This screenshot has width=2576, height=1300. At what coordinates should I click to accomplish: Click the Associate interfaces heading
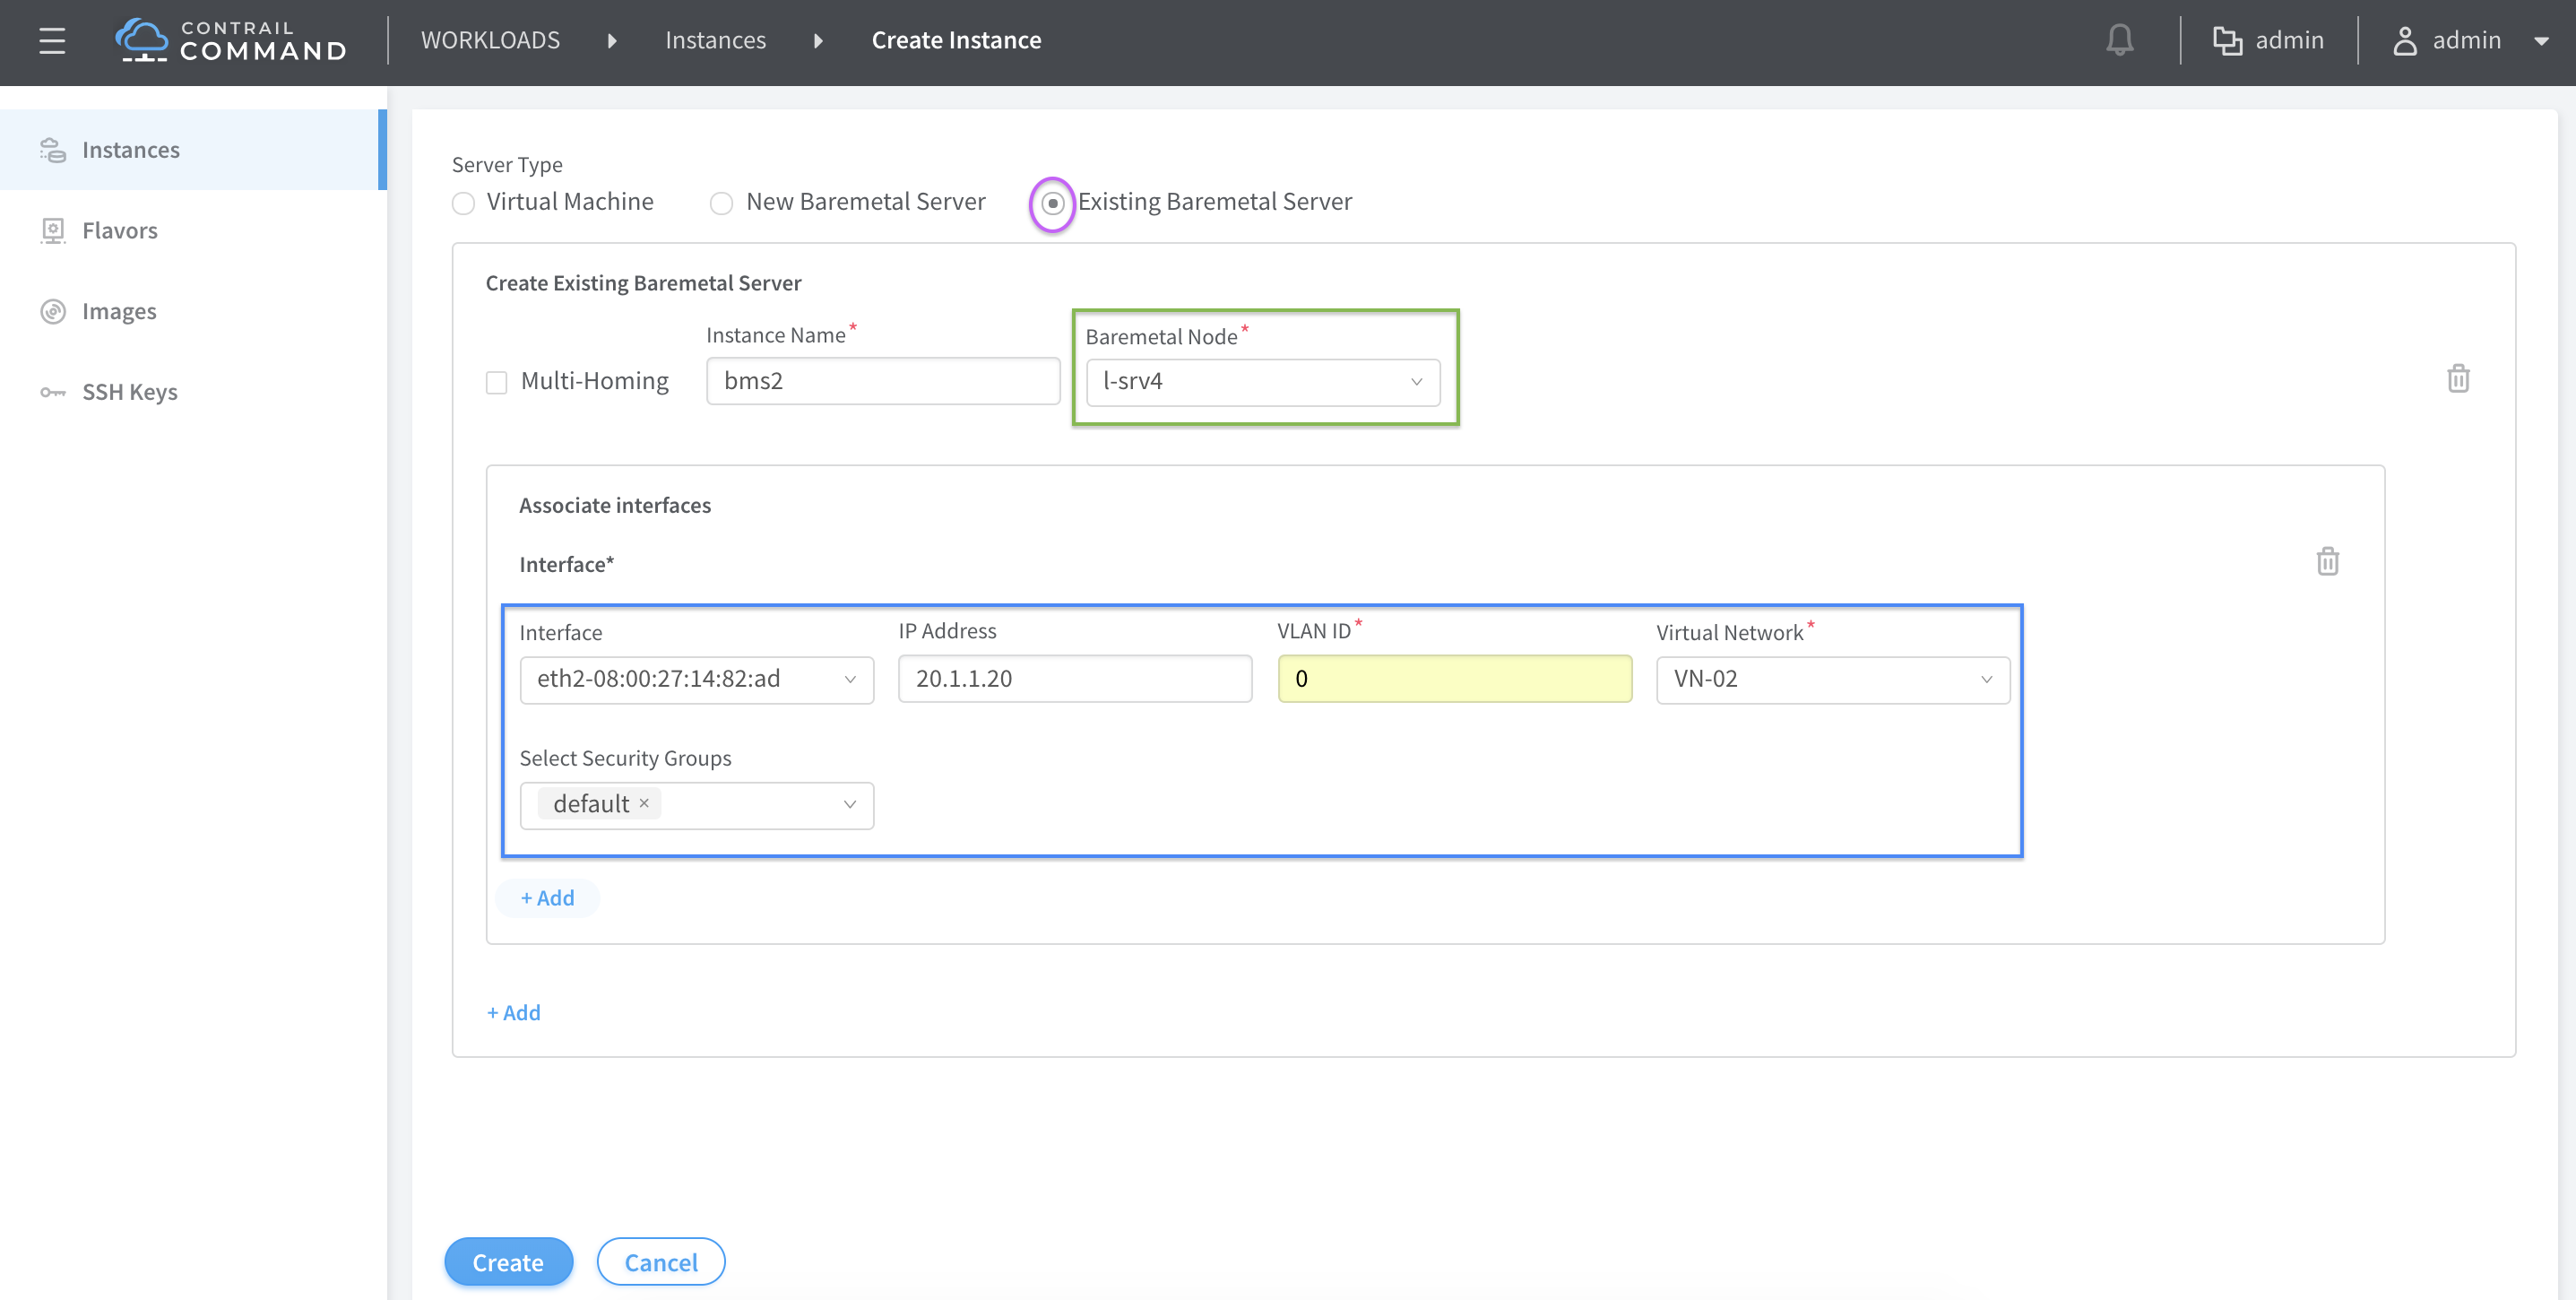[x=615, y=506]
